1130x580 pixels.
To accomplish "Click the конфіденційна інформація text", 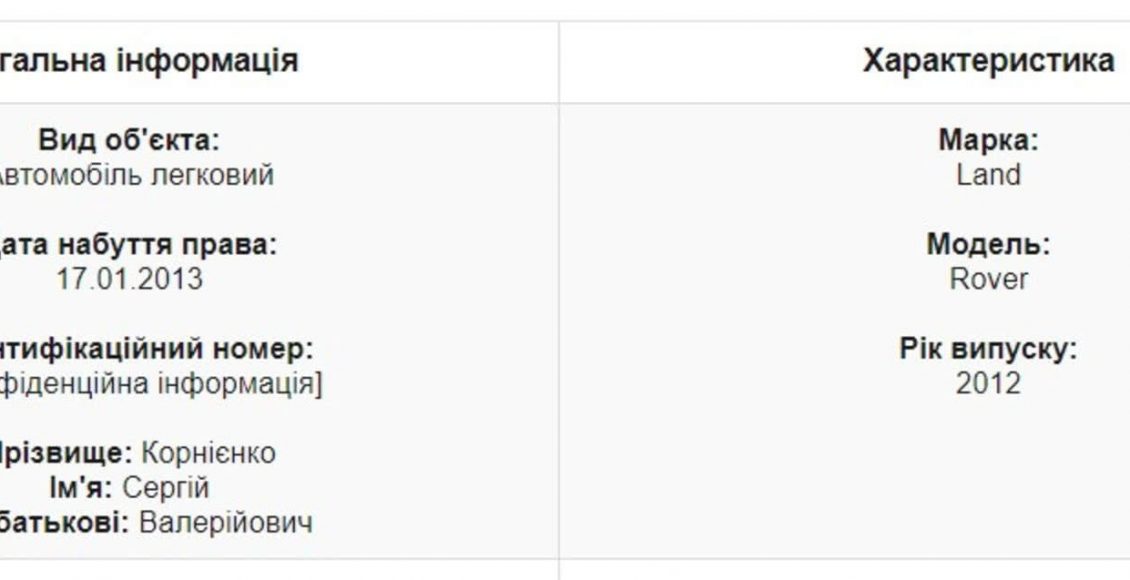I will pyautogui.click(x=161, y=384).
